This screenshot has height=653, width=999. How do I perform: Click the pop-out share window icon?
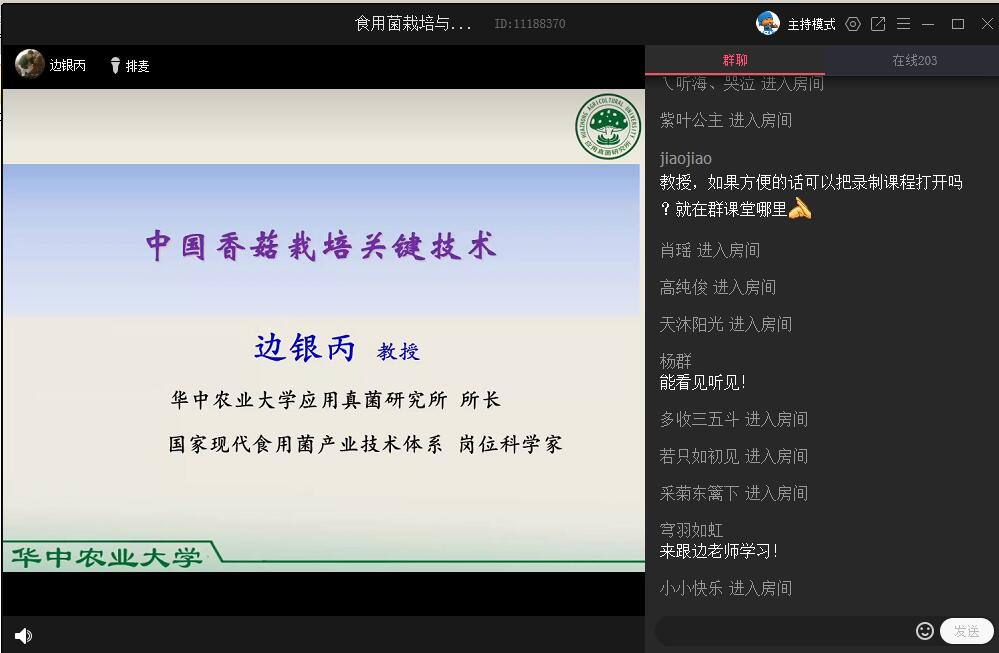[x=878, y=24]
